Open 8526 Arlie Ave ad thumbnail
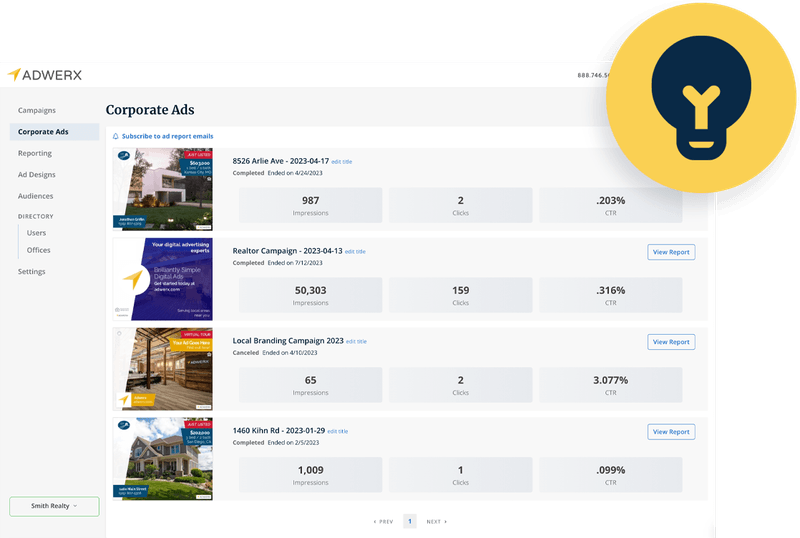Image resolution: width=800 pixels, height=538 pixels. point(163,189)
